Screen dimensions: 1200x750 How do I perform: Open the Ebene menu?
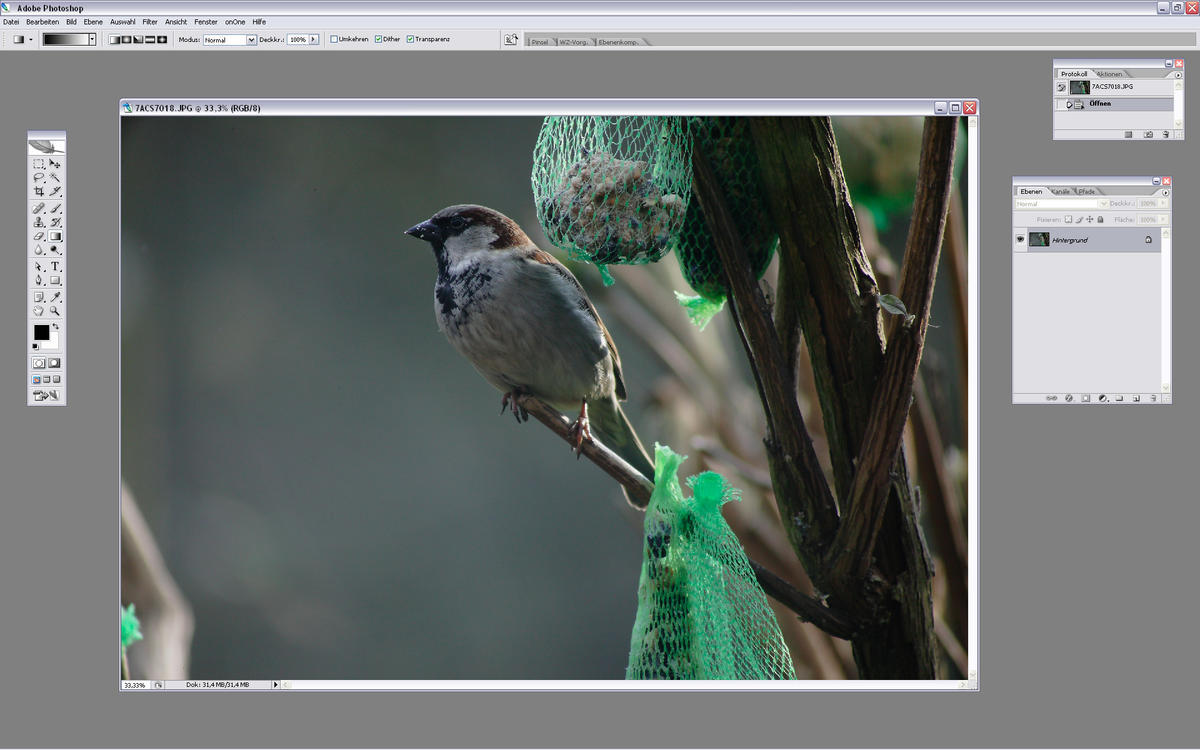coord(93,22)
